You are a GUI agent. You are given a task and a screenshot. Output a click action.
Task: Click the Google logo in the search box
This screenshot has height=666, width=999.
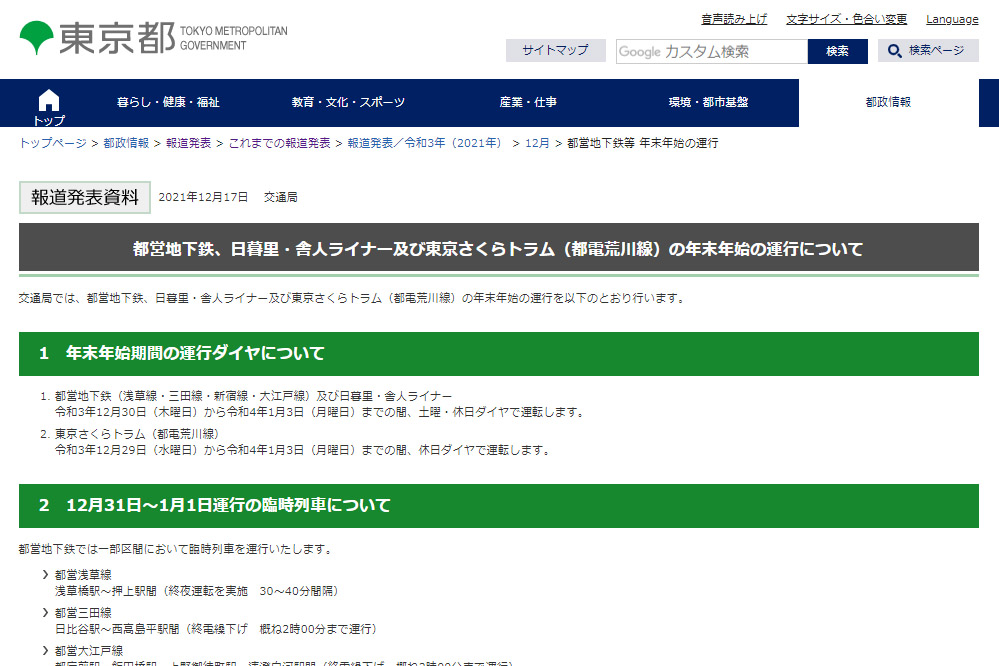[640, 50]
